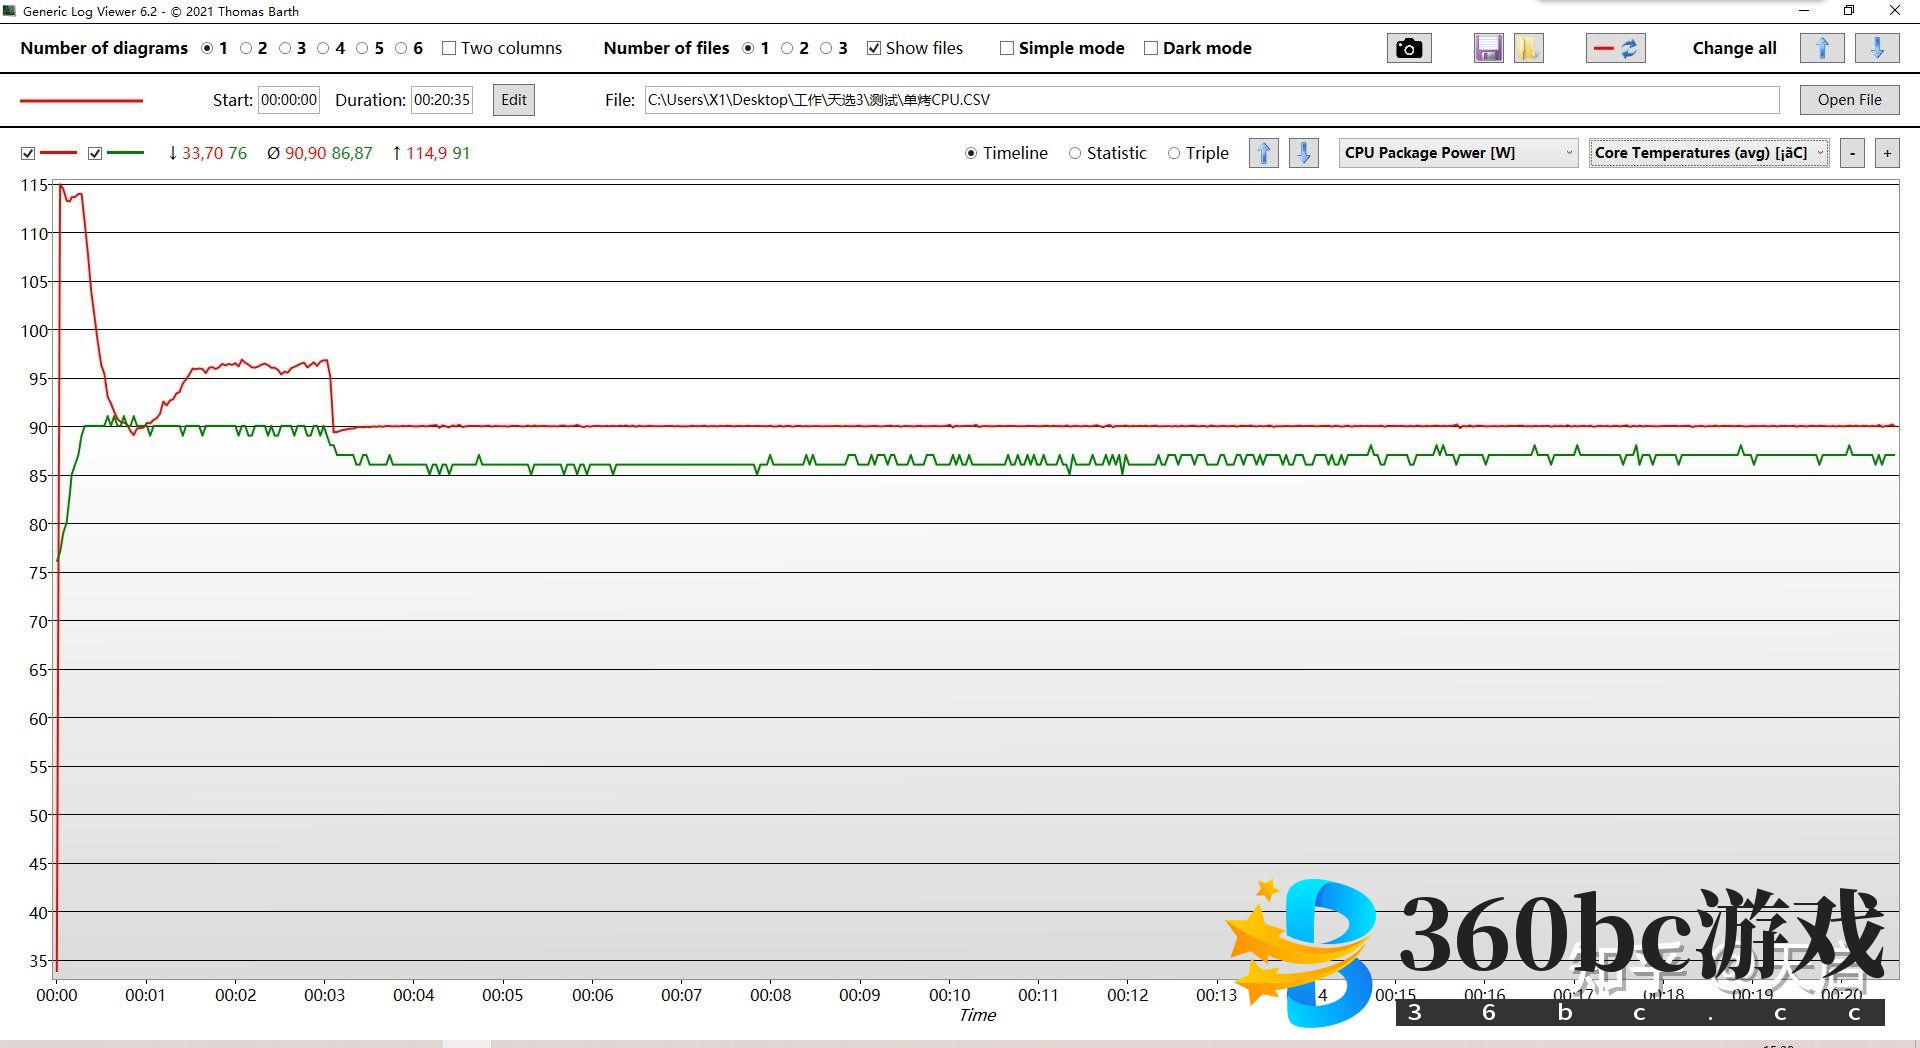Click the file path input field
Image resolution: width=1920 pixels, height=1048 pixels.
(x=1210, y=100)
